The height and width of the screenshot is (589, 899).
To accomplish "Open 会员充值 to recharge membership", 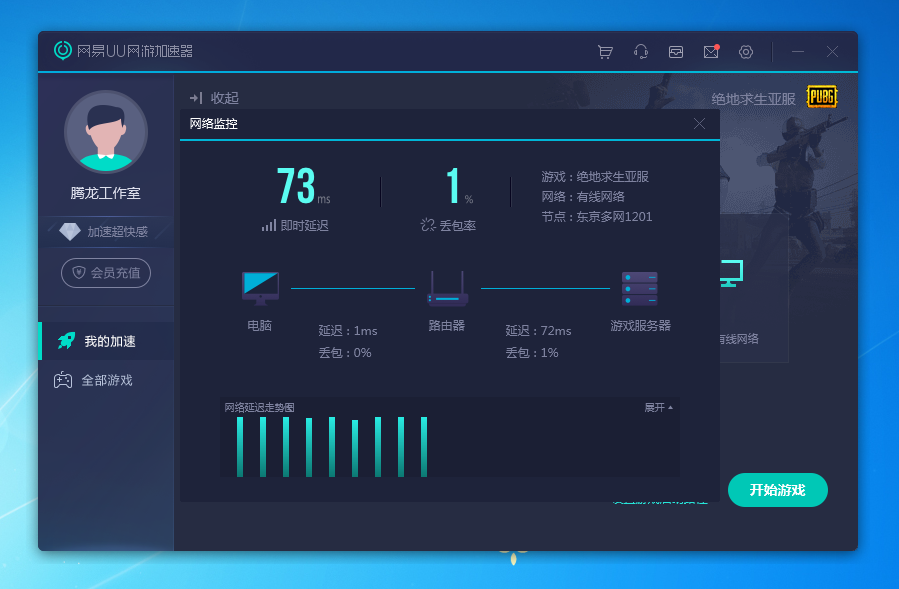I will (107, 272).
